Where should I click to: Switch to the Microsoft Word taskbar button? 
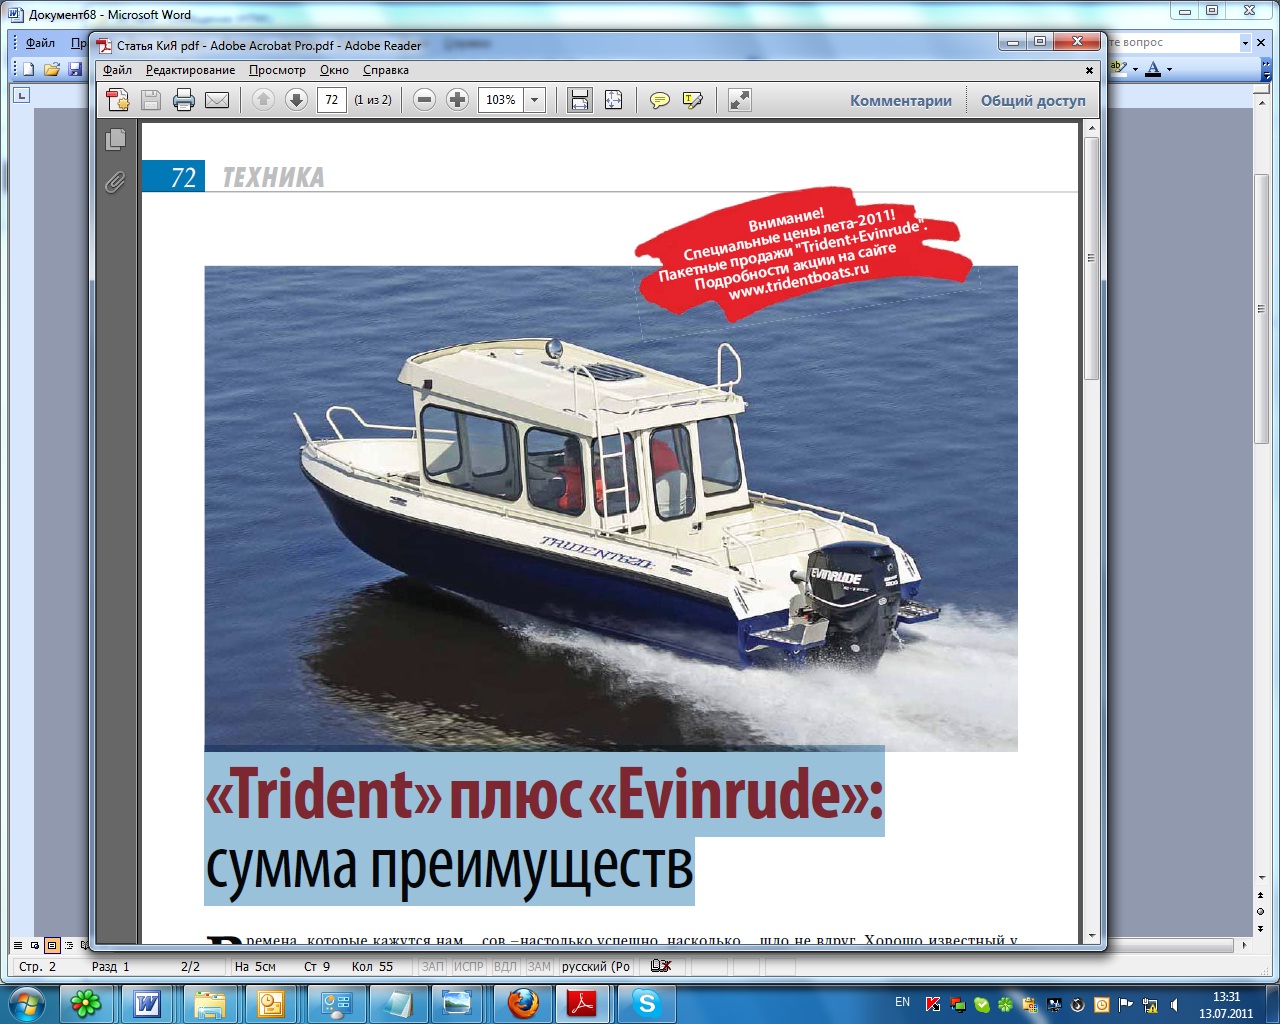[148, 1004]
